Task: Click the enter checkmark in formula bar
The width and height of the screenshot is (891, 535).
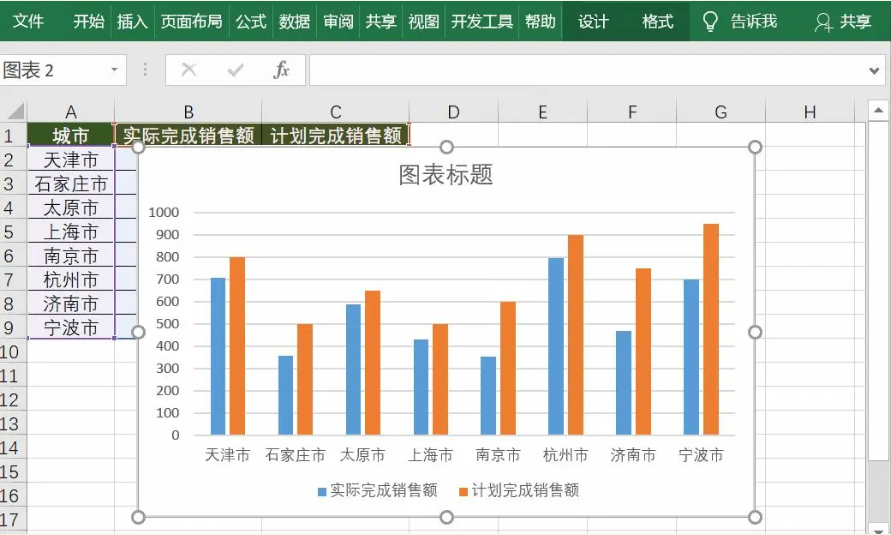Action: 236,70
